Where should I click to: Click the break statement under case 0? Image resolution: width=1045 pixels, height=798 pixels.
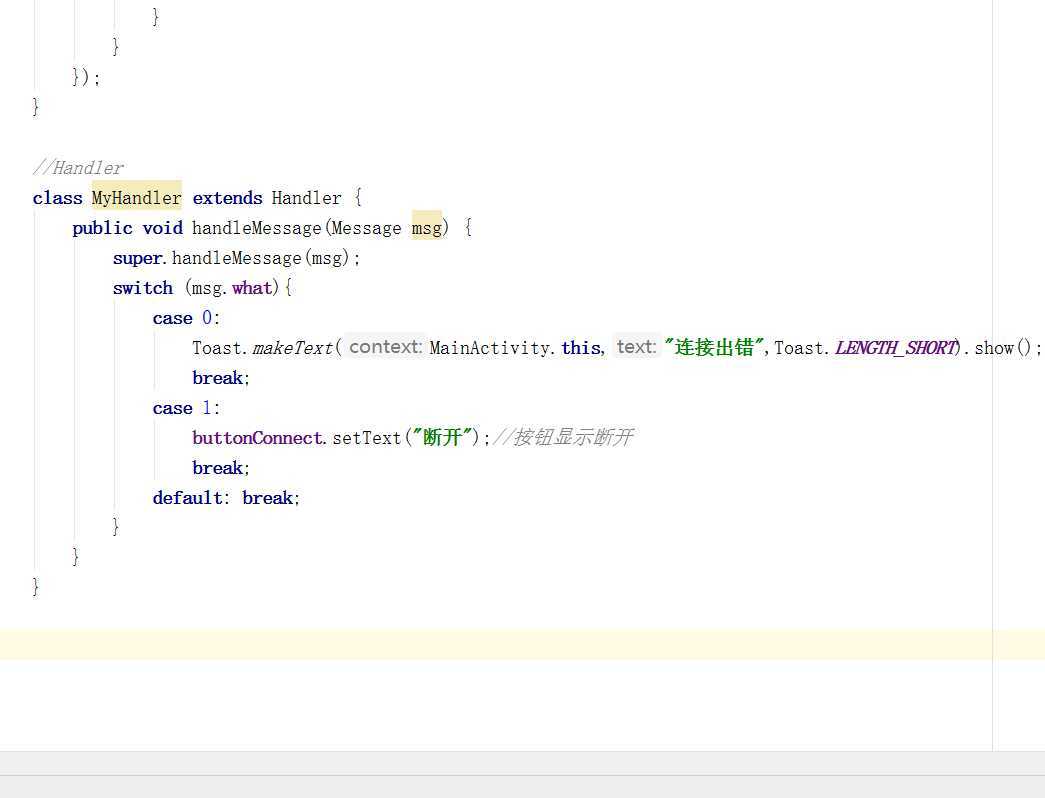tap(221, 378)
